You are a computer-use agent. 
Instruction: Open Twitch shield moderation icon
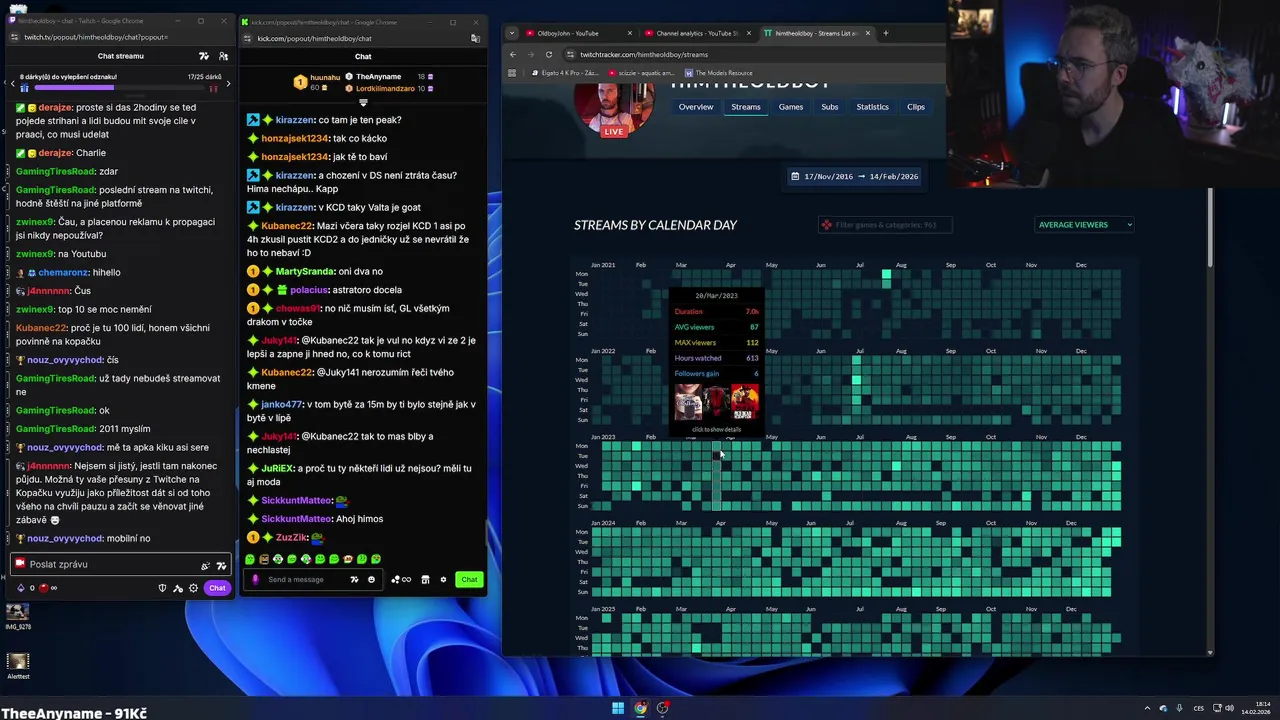pyautogui.click(x=163, y=588)
